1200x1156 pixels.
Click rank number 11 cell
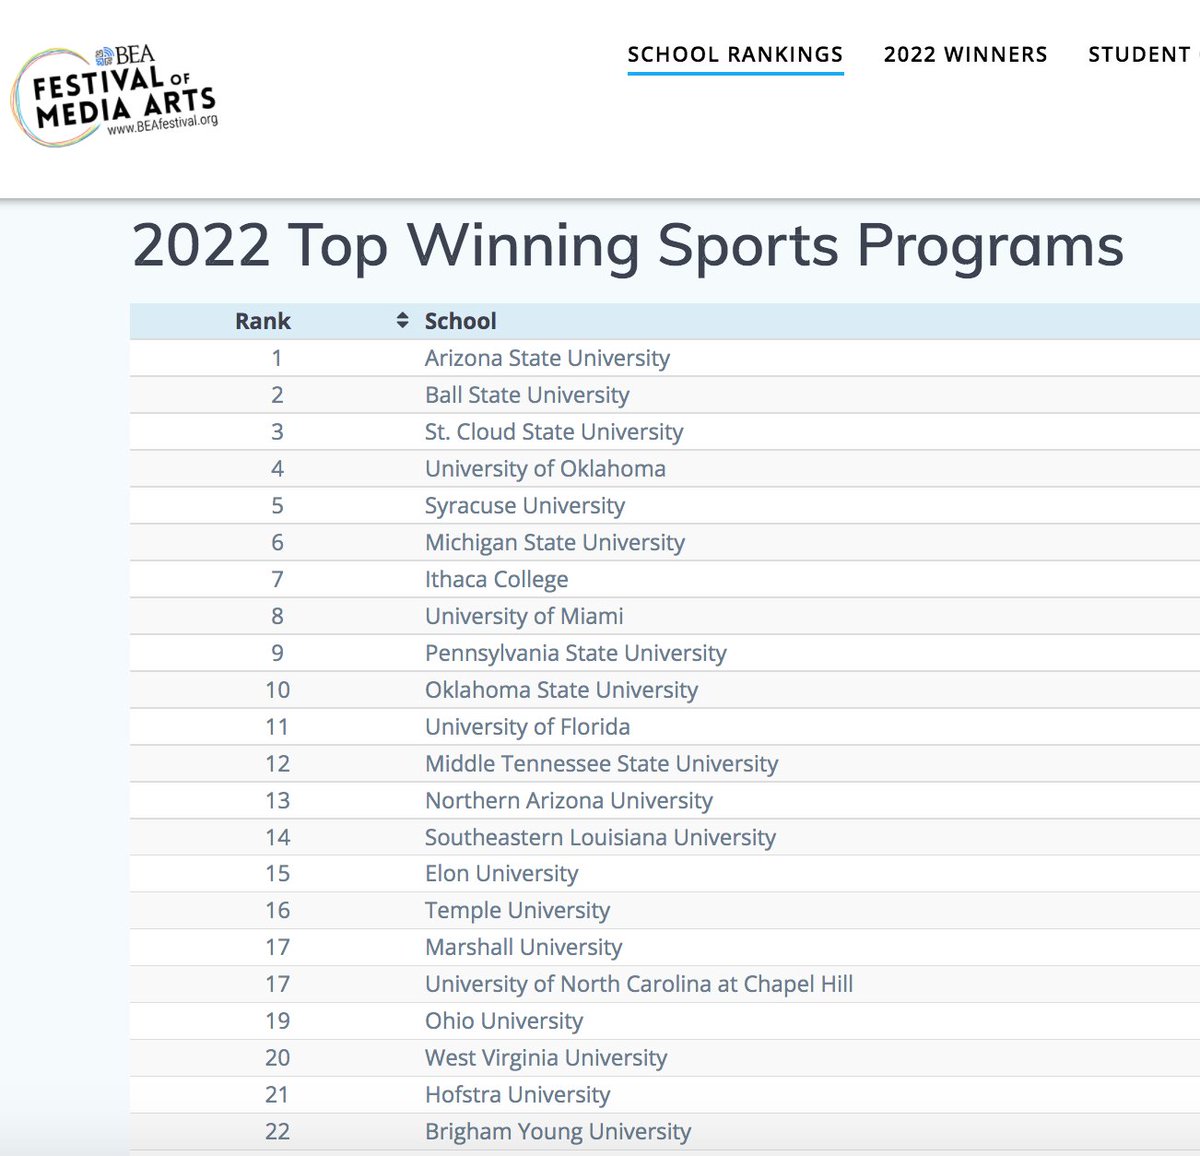coord(277,727)
